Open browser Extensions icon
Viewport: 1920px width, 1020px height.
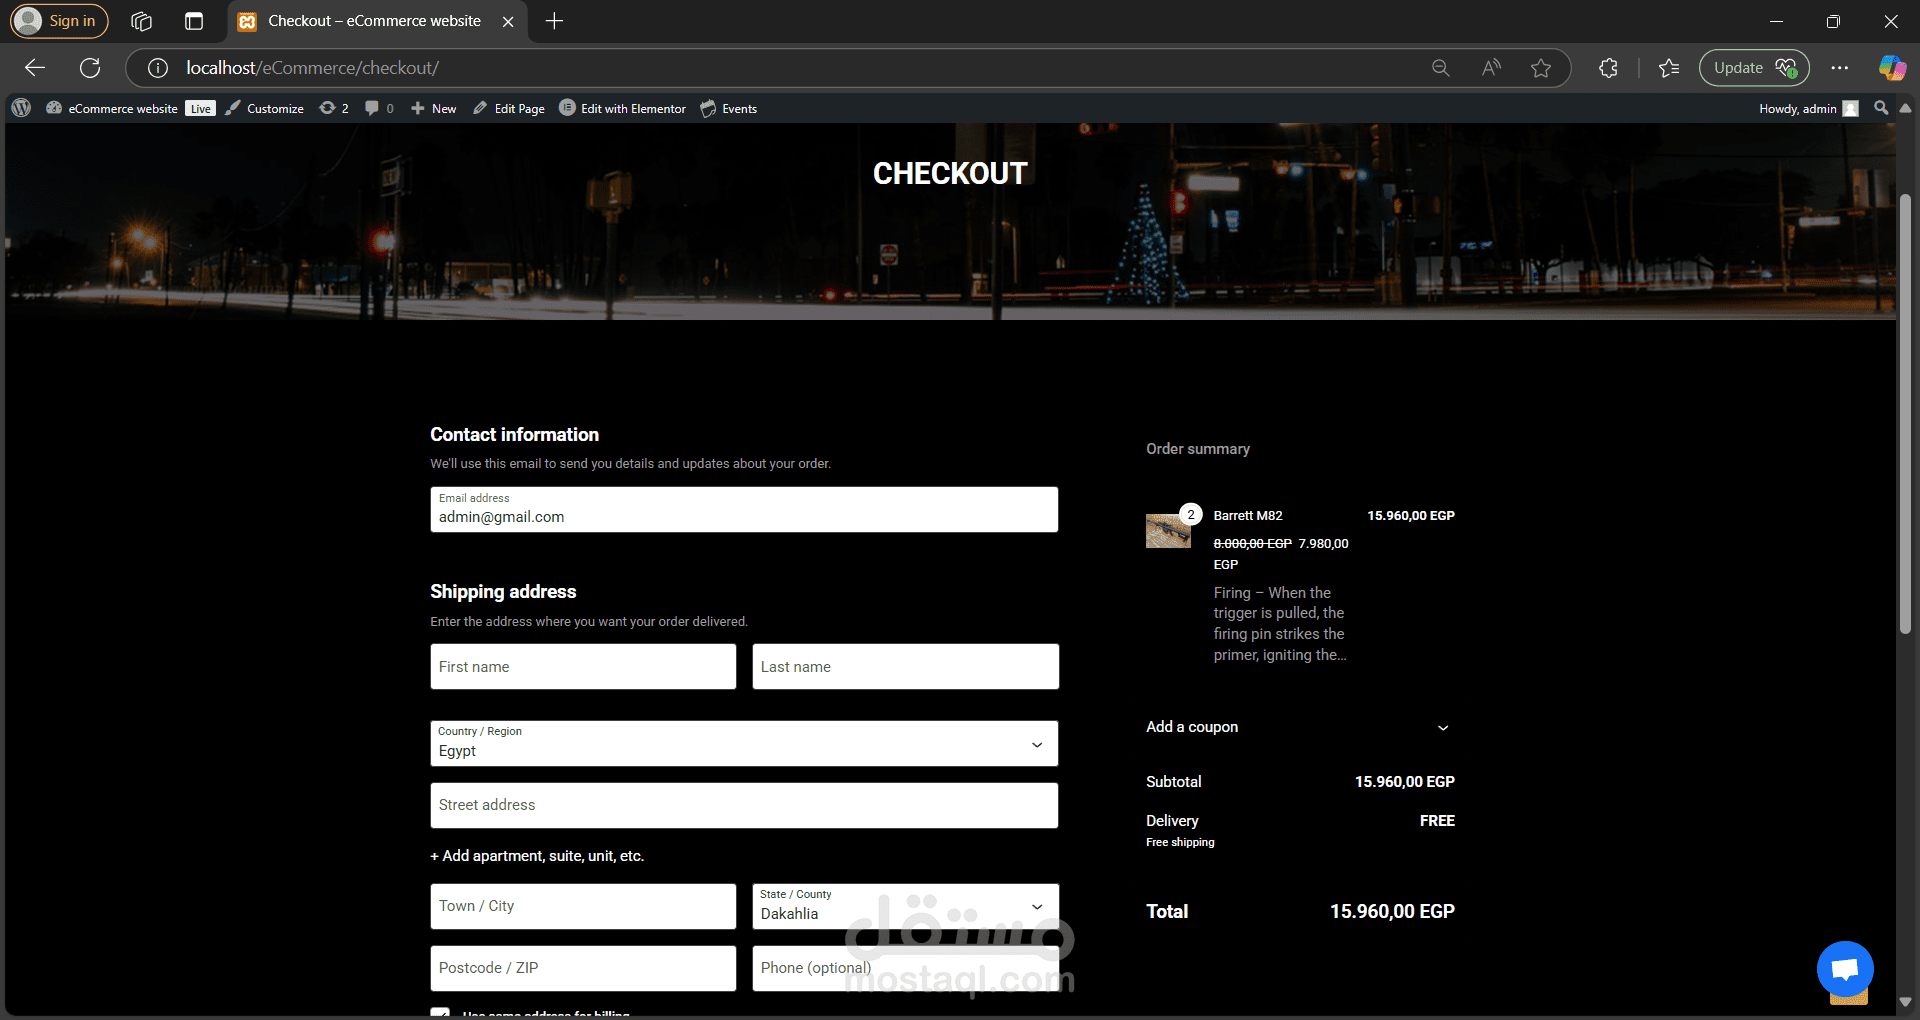point(1608,68)
